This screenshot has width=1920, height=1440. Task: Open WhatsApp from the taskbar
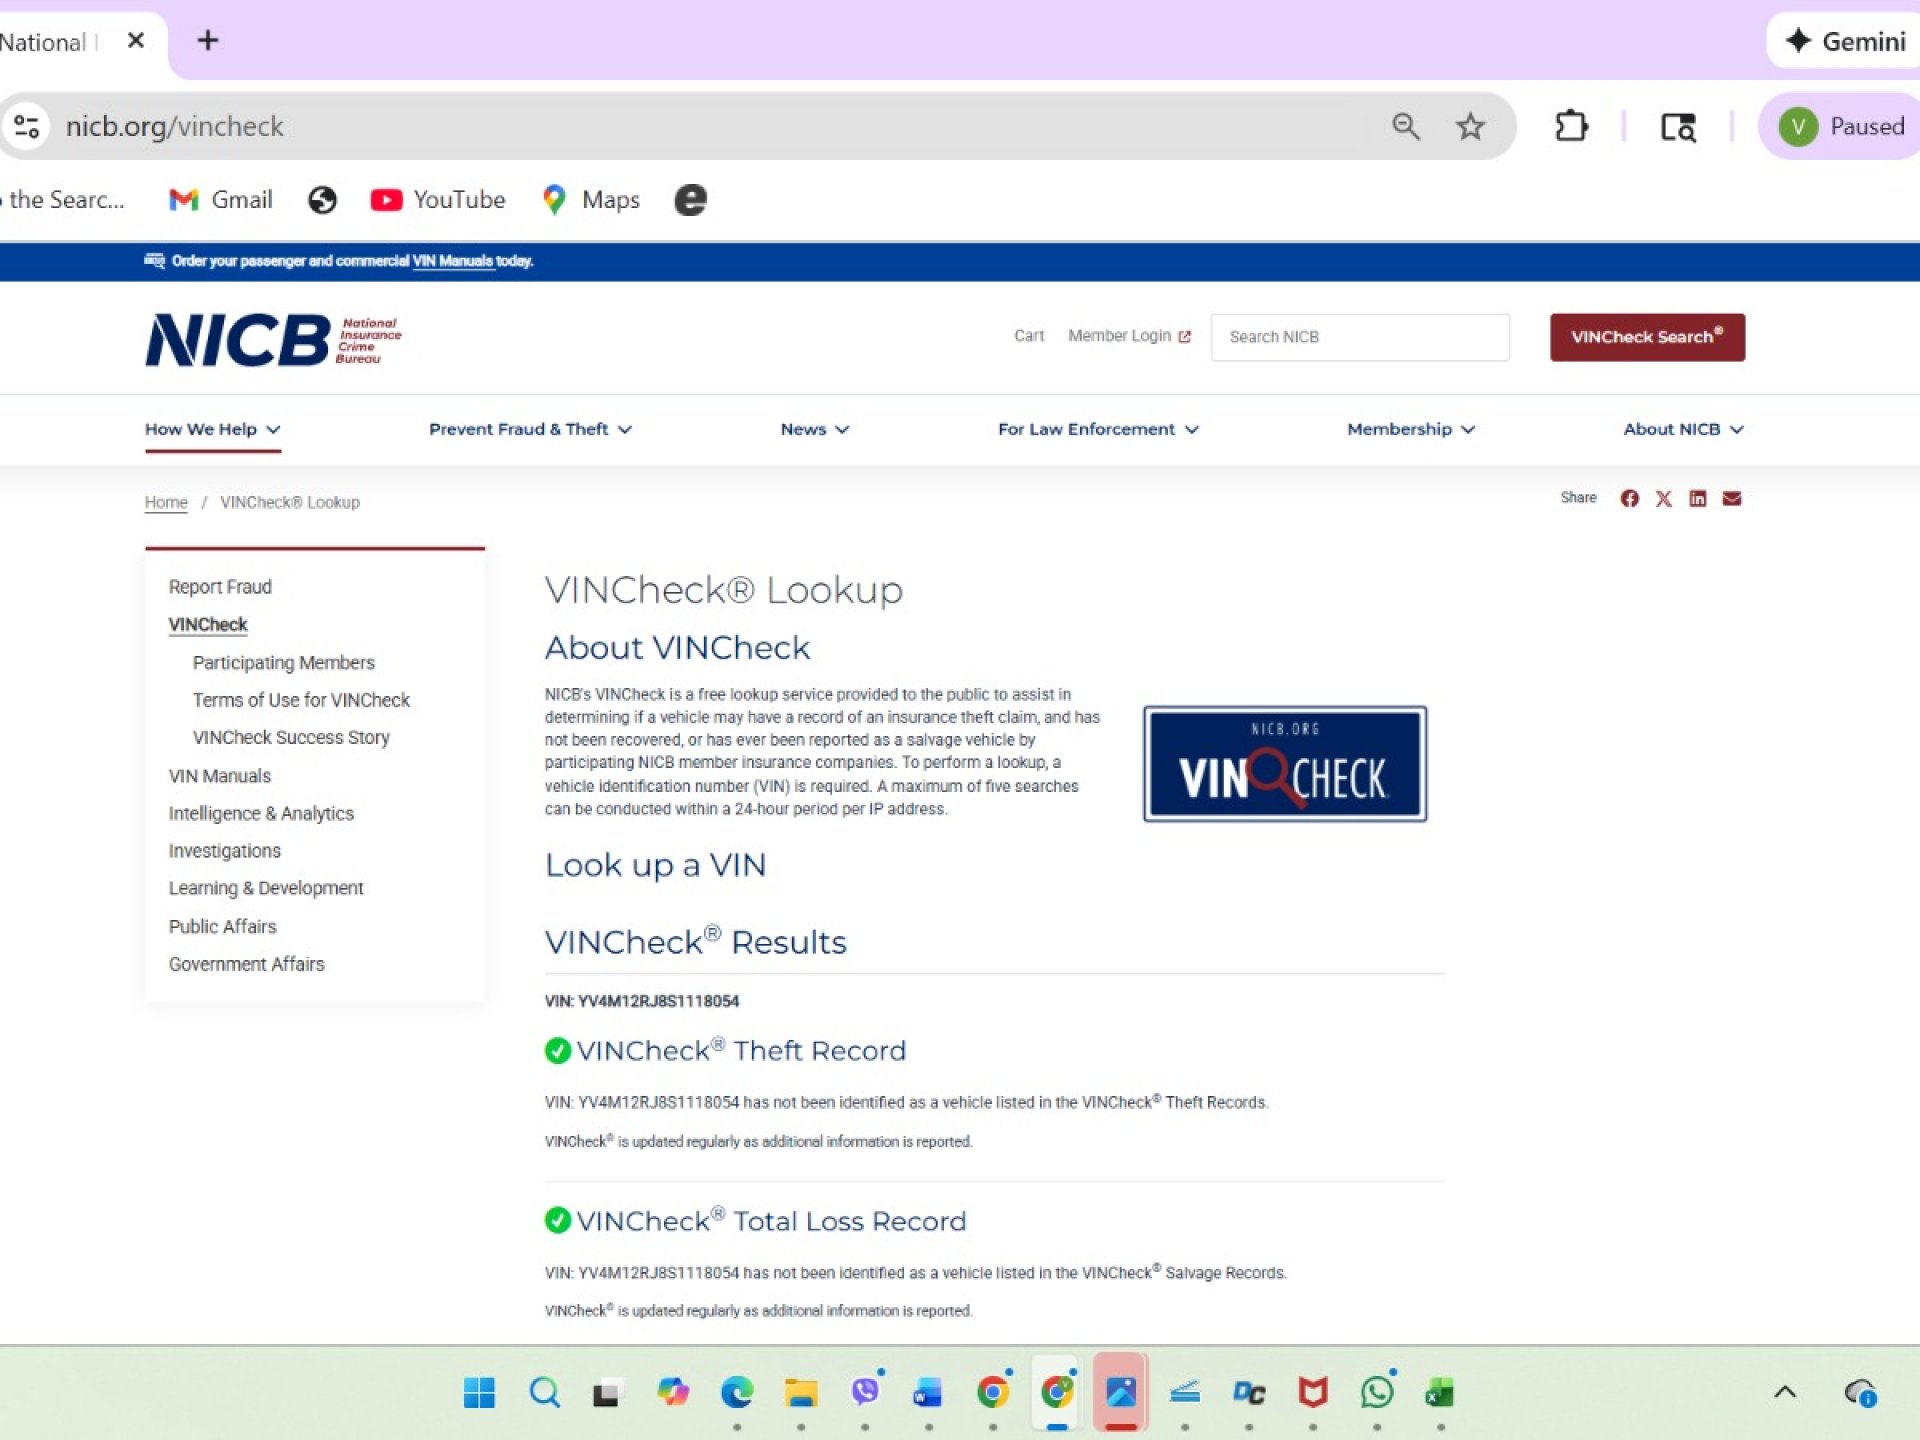[x=1377, y=1392]
